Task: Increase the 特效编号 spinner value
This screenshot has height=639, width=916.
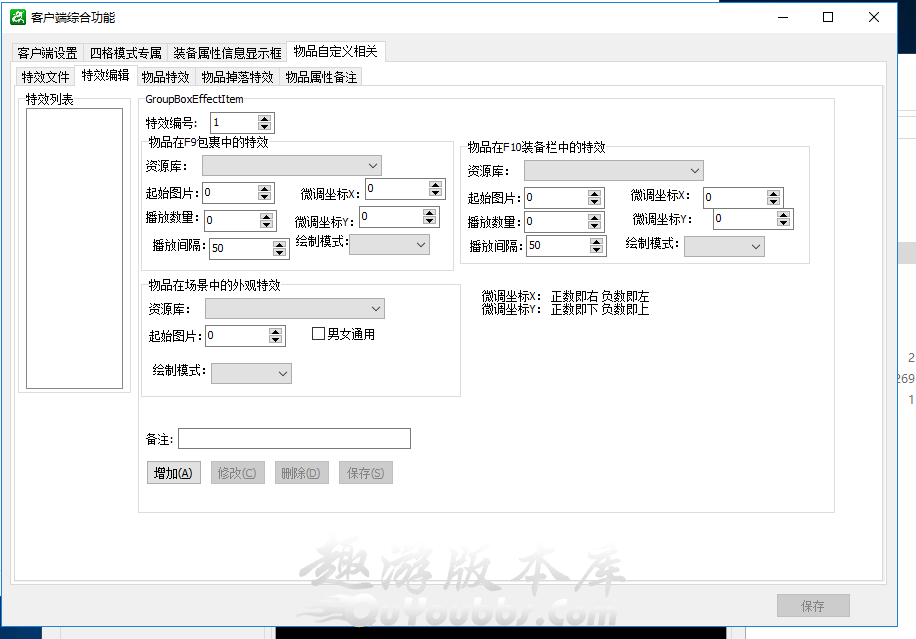Action: tap(264, 118)
